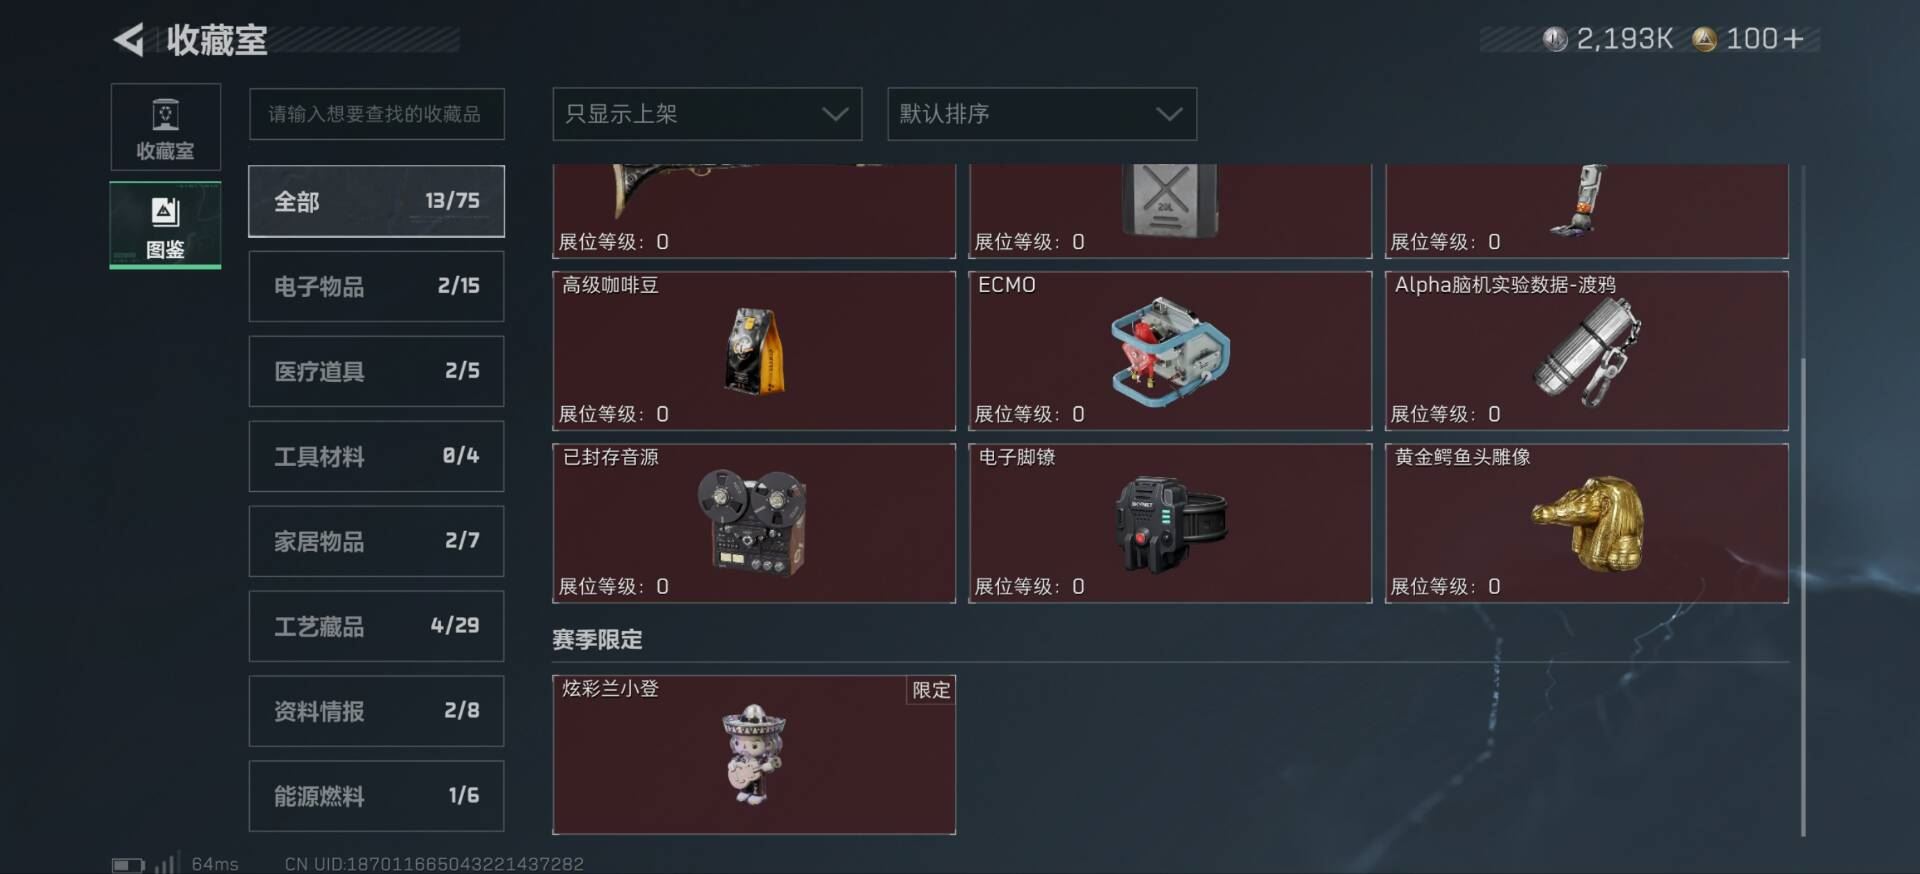Switch to 电子物品 category
Screen dimensions: 1920x874
coord(376,286)
